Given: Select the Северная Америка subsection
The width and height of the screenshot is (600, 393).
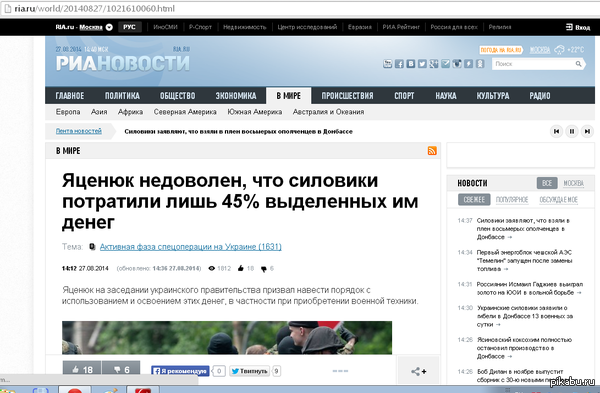Looking at the screenshot, I should click(185, 112).
